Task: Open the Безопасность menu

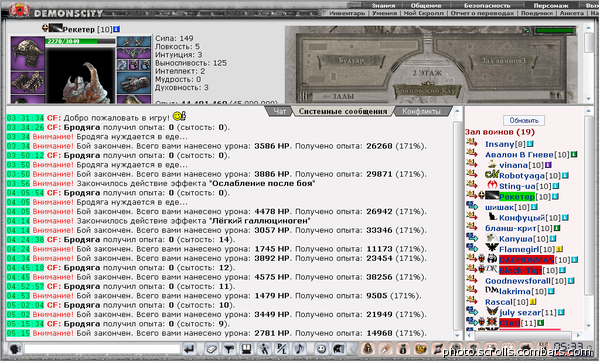Action: (487, 5)
